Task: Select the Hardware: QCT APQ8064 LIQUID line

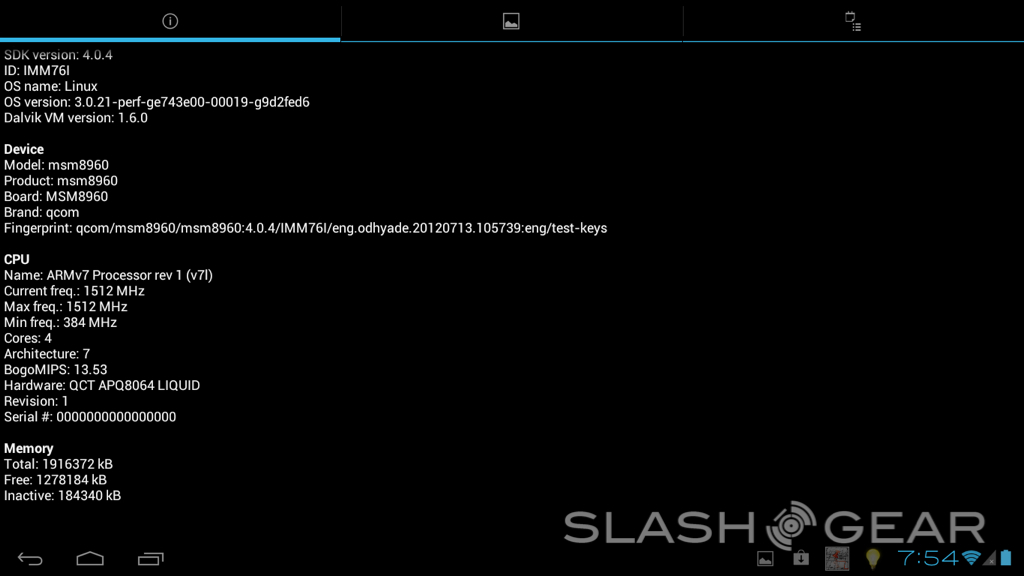Action: [102, 385]
